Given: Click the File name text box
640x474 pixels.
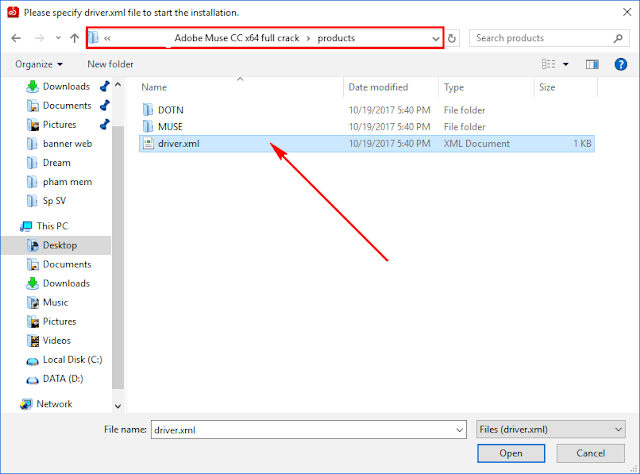Looking at the screenshot, I should 302,430.
